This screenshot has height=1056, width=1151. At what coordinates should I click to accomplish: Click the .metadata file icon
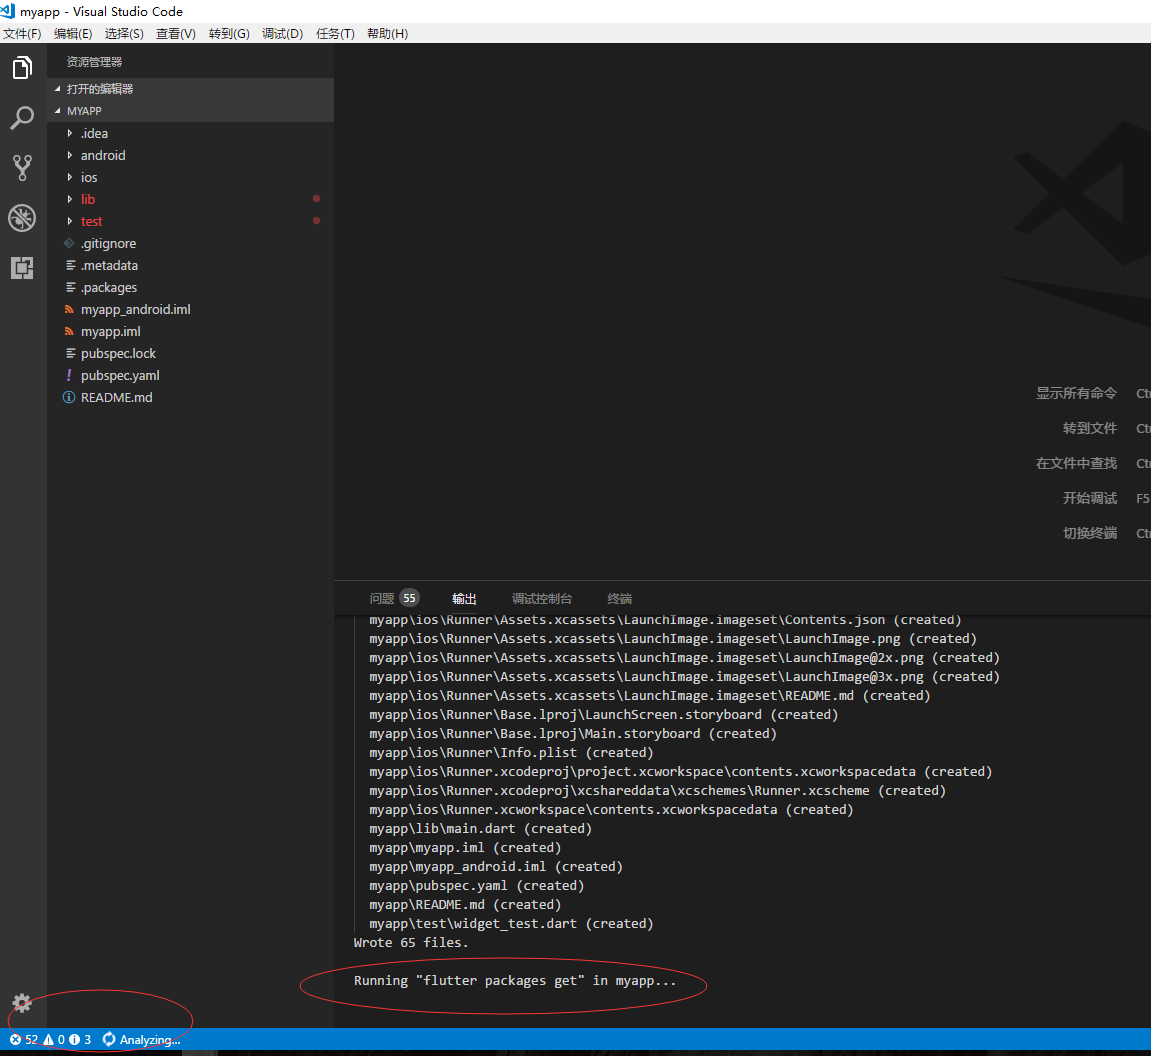tap(70, 265)
